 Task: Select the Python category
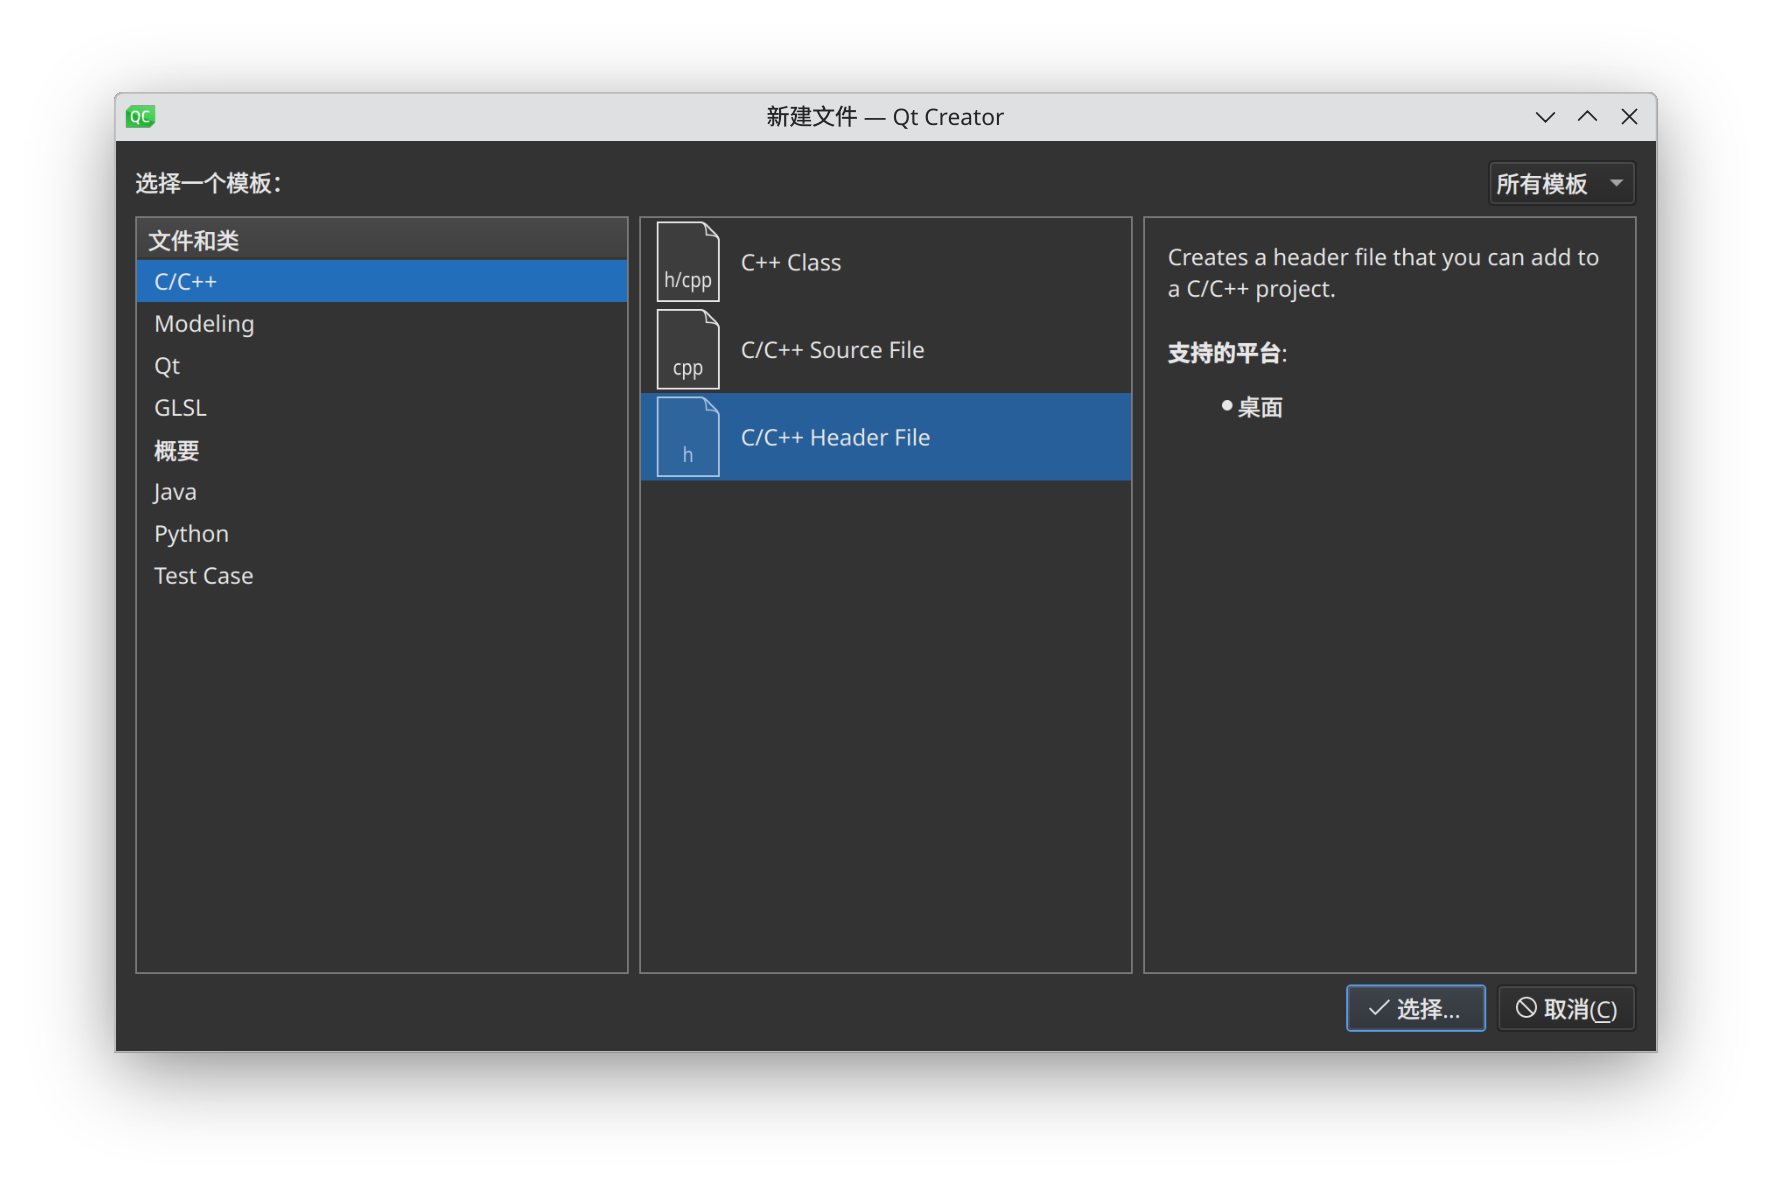tap(382, 534)
